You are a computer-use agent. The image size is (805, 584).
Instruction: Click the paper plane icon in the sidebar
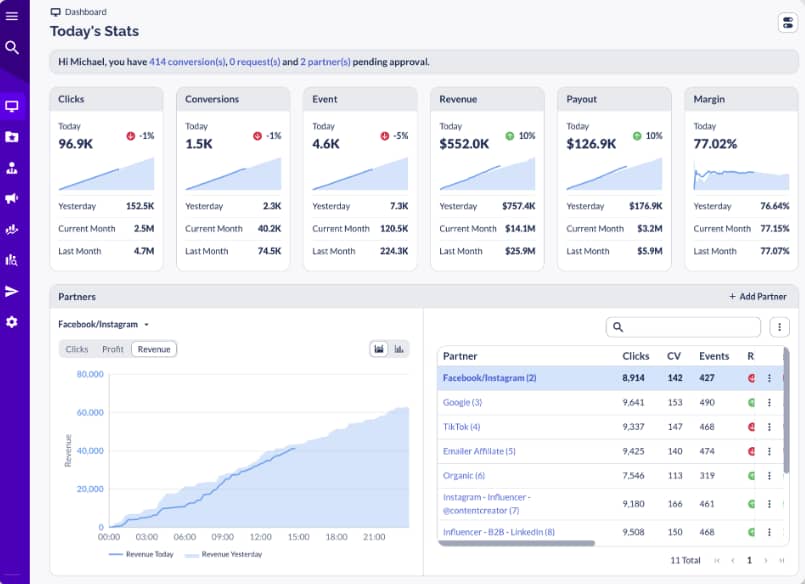(14, 291)
